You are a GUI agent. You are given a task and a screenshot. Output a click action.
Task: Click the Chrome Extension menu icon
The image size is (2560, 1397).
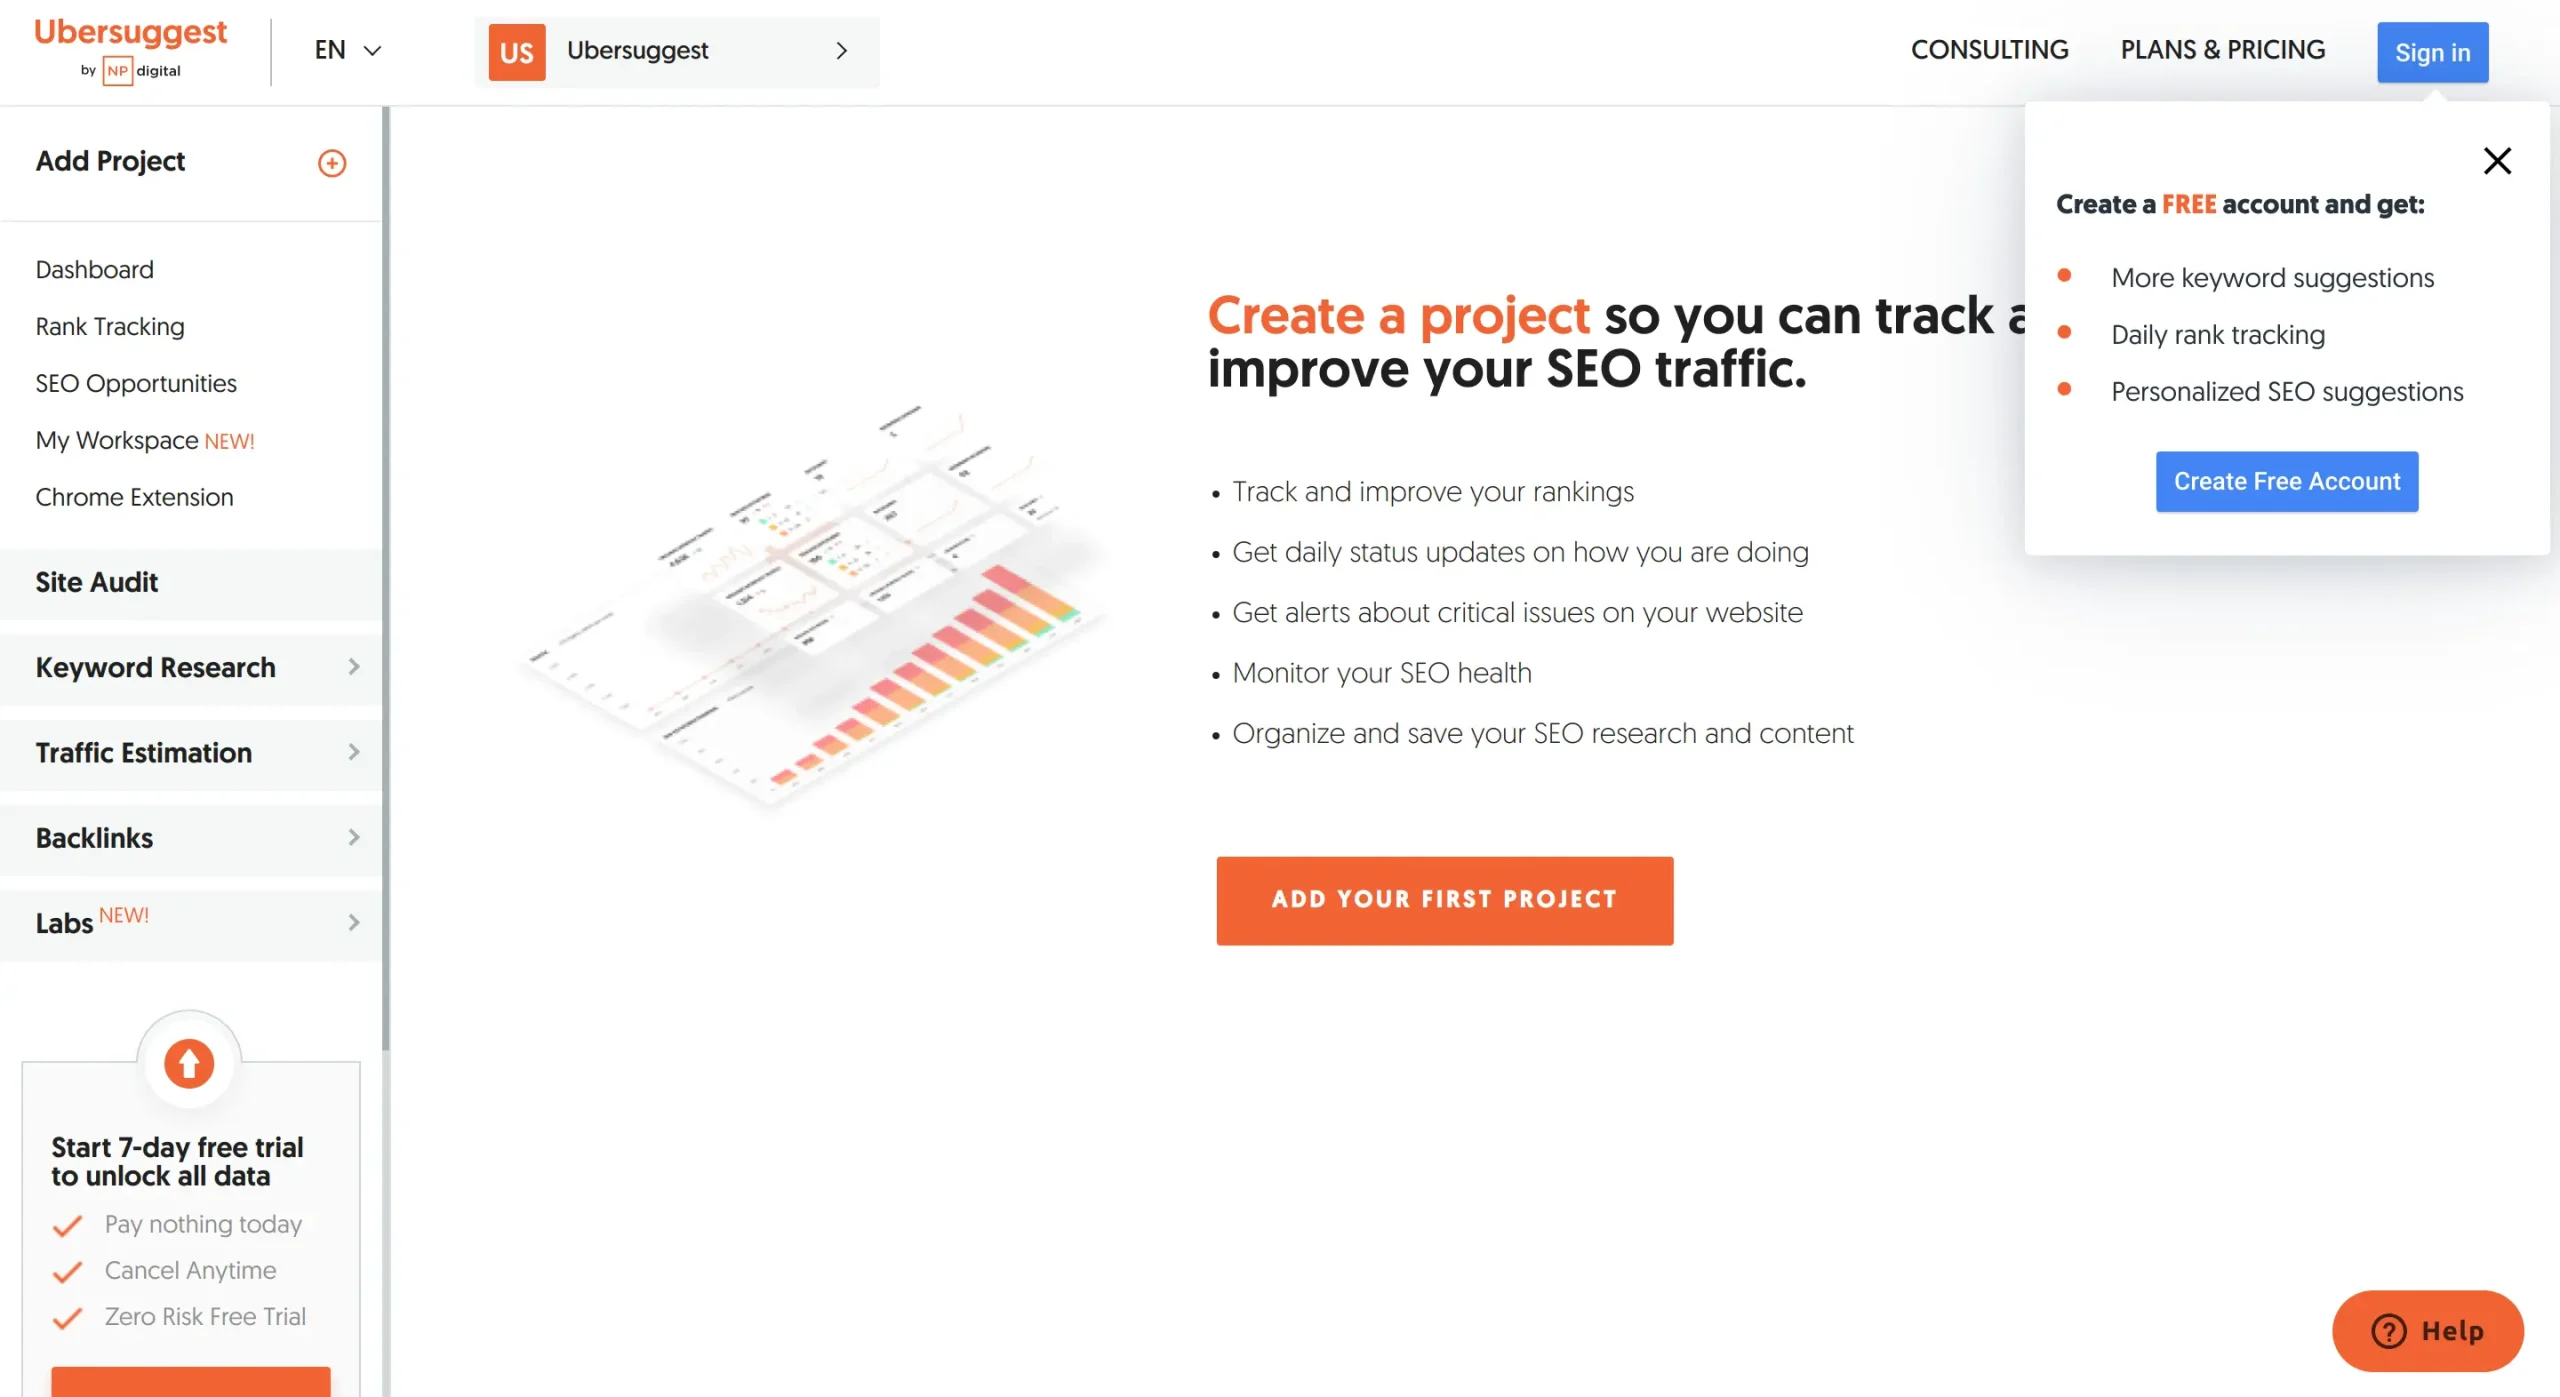coord(134,499)
